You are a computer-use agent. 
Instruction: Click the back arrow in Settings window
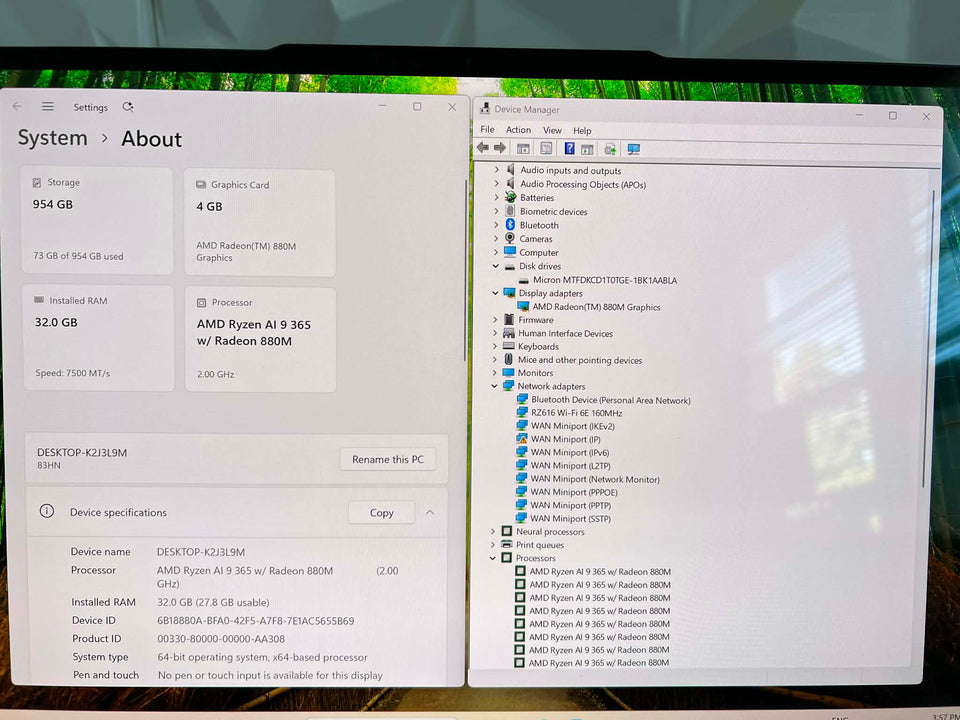(17, 106)
